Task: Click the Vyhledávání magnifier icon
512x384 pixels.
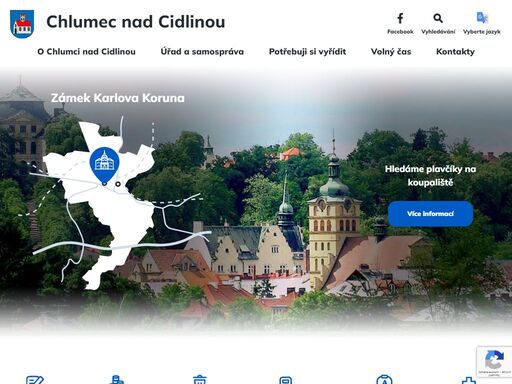Action: 438,18
